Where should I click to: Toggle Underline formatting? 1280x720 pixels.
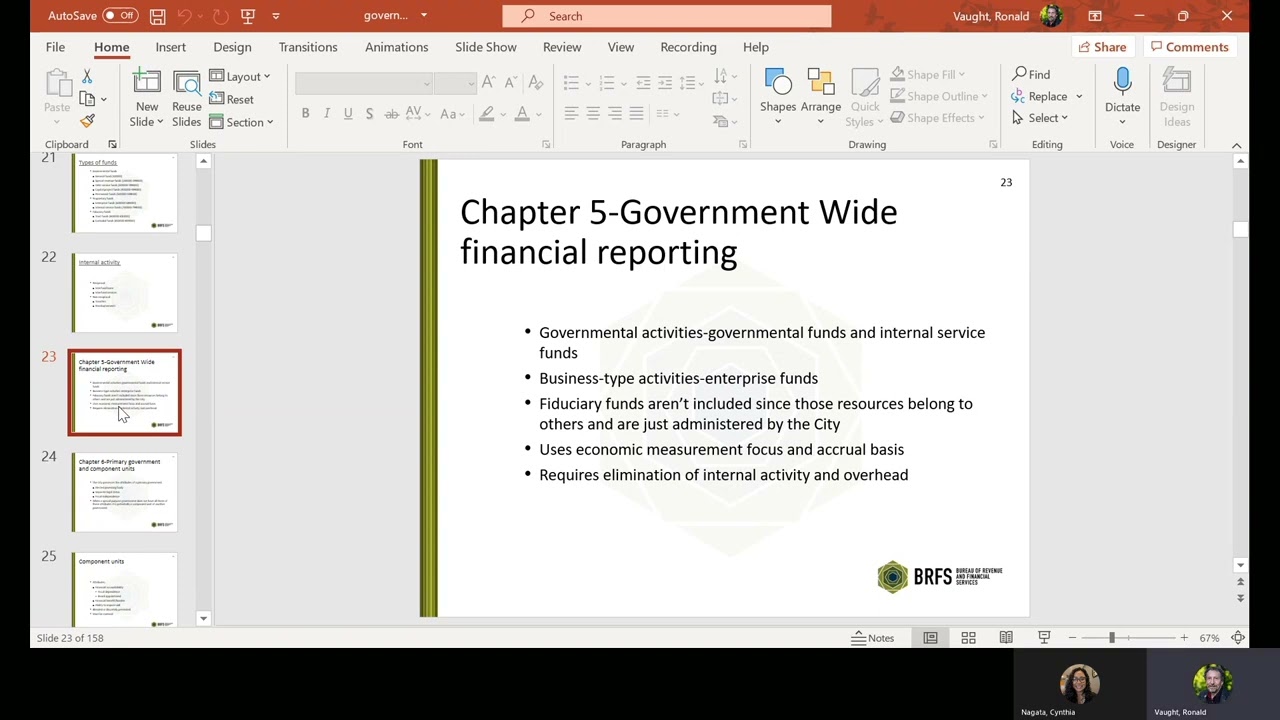click(348, 114)
